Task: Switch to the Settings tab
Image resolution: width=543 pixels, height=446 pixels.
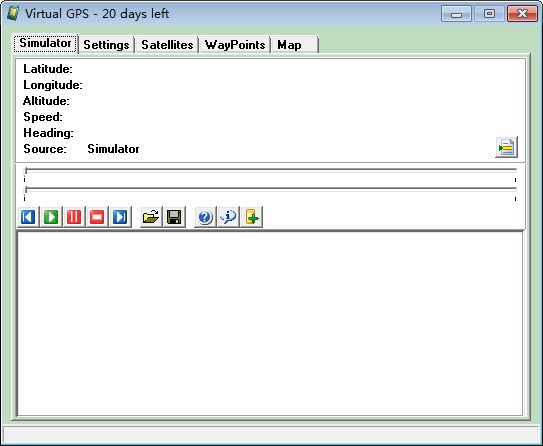Action: [x=106, y=45]
